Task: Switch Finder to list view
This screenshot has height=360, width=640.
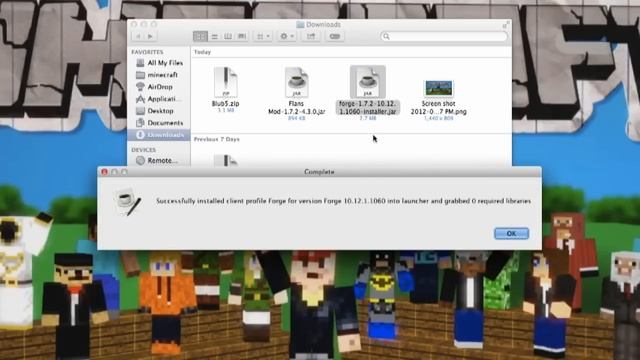Action: (x=215, y=36)
